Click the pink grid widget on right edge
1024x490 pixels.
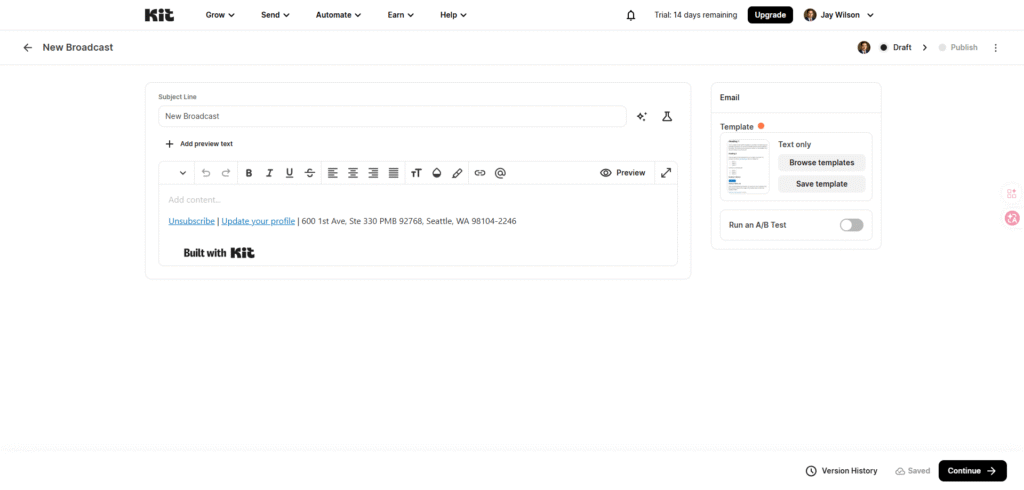coord(1012,193)
